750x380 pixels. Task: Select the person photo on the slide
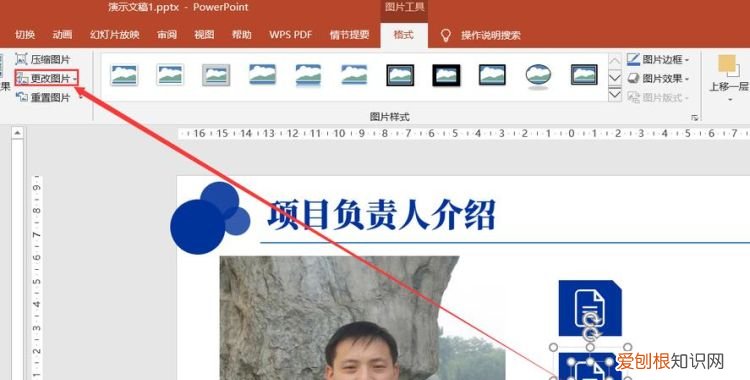coord(362,318)
